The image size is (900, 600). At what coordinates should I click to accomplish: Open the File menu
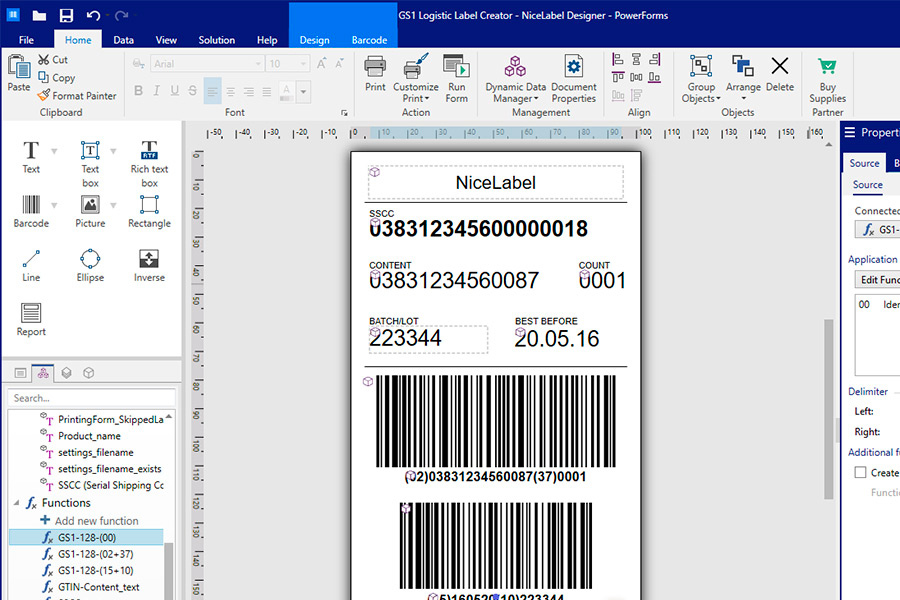[26, 40]
